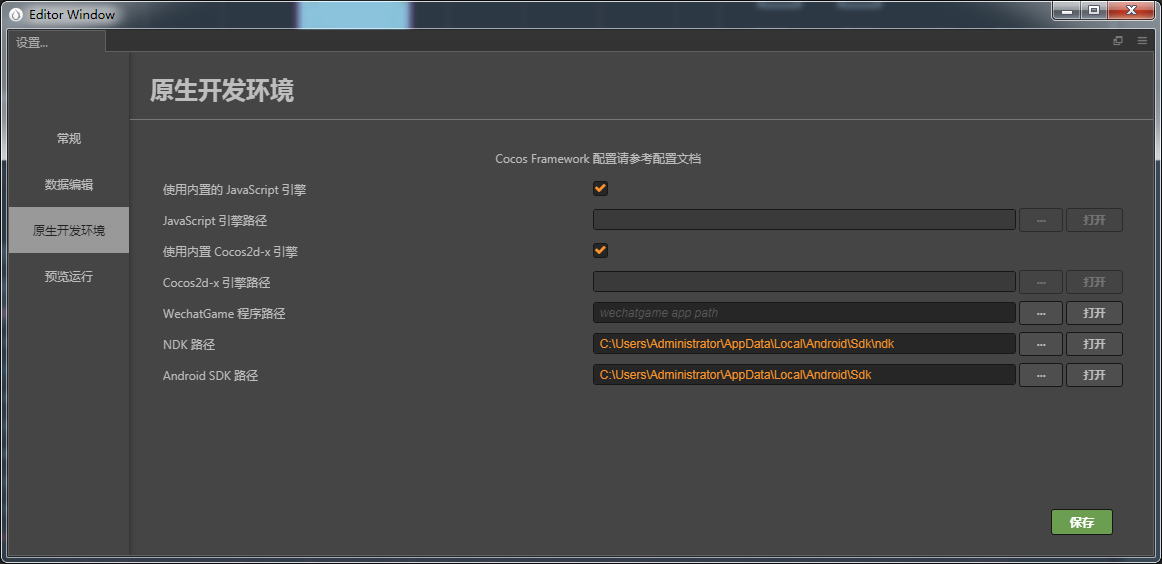Image resolution: width=1162 pixels, height=564 pixels.
Task: Uncheck 使用内置 Cocos2d-x 引擎 checkbox
Action: 600,251
